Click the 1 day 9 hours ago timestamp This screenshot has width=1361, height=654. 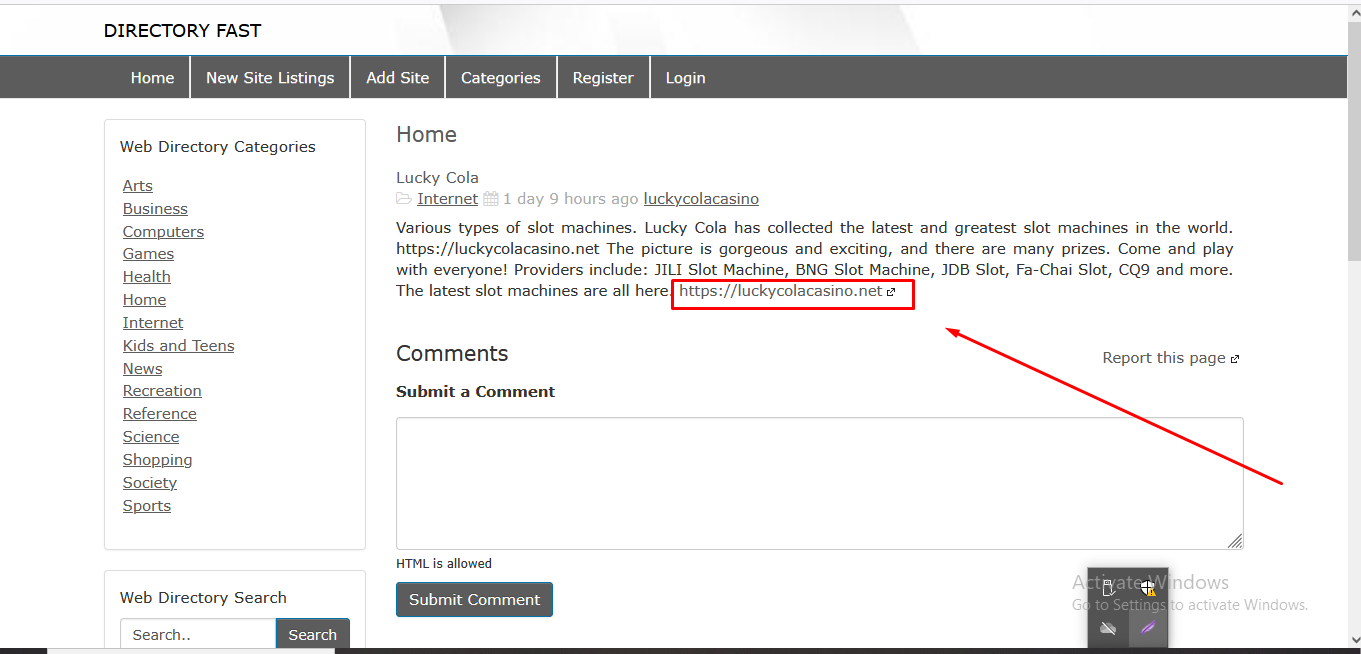570,199
